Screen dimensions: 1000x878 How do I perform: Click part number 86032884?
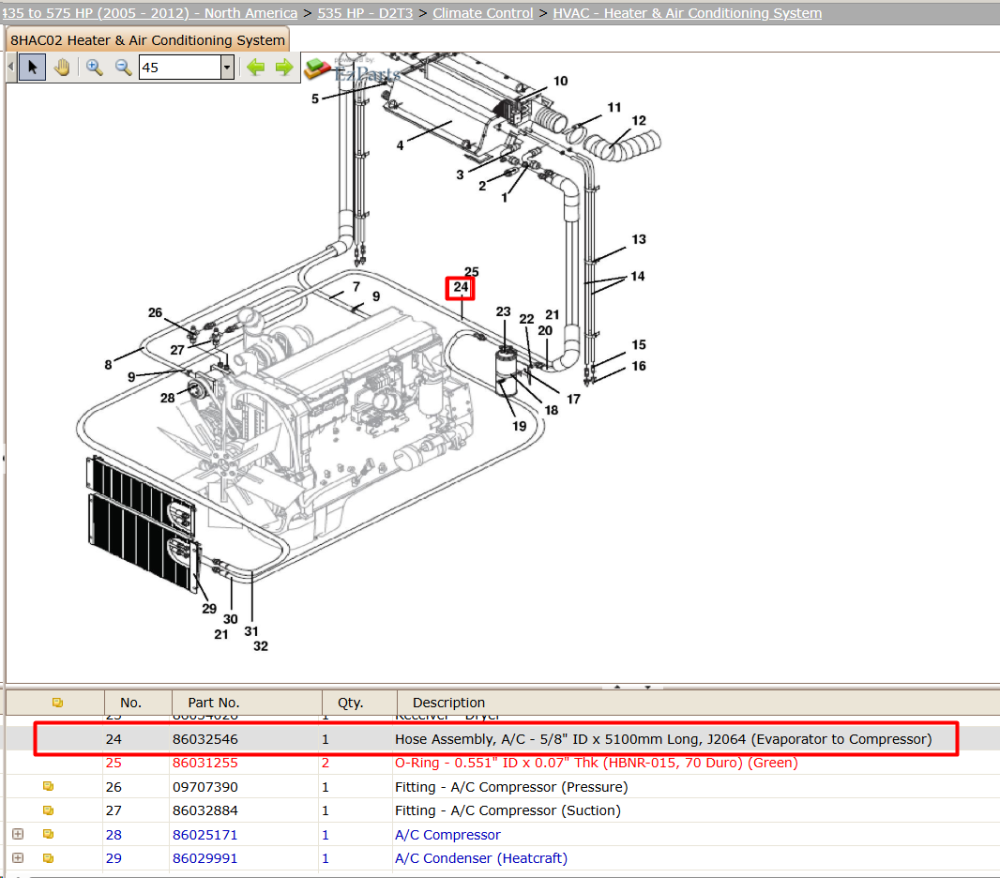coord(205,810)
